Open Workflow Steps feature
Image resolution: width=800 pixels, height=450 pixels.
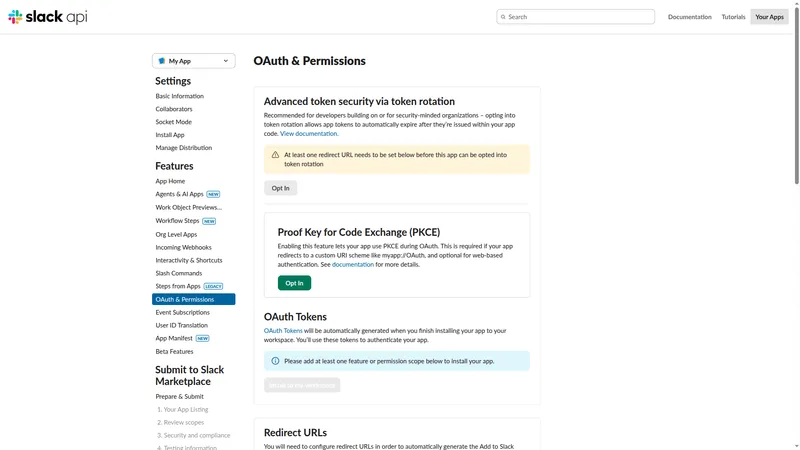click(x=178, y=220)
